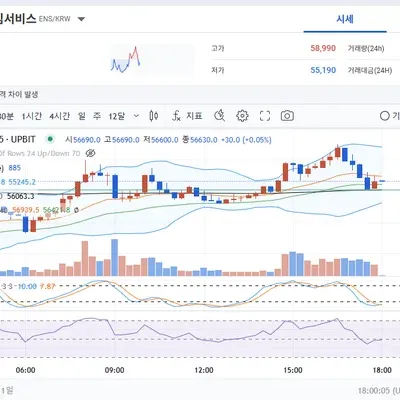Image resolution: width=400 pixels, height=400 pixels.
Task: Click the 12:00 time axis label
Action: (204, 370)
